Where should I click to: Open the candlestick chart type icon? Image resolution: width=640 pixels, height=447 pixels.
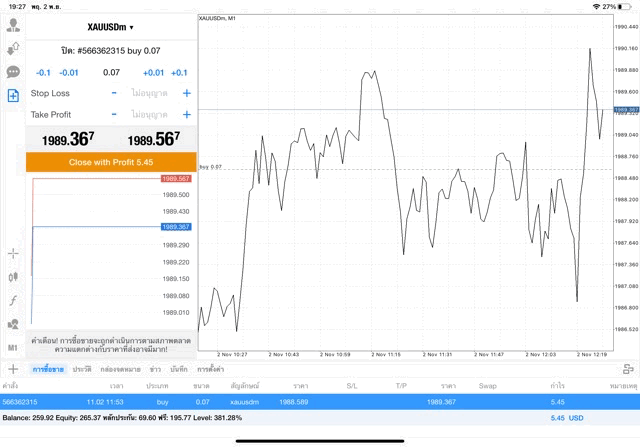(13, 277)
